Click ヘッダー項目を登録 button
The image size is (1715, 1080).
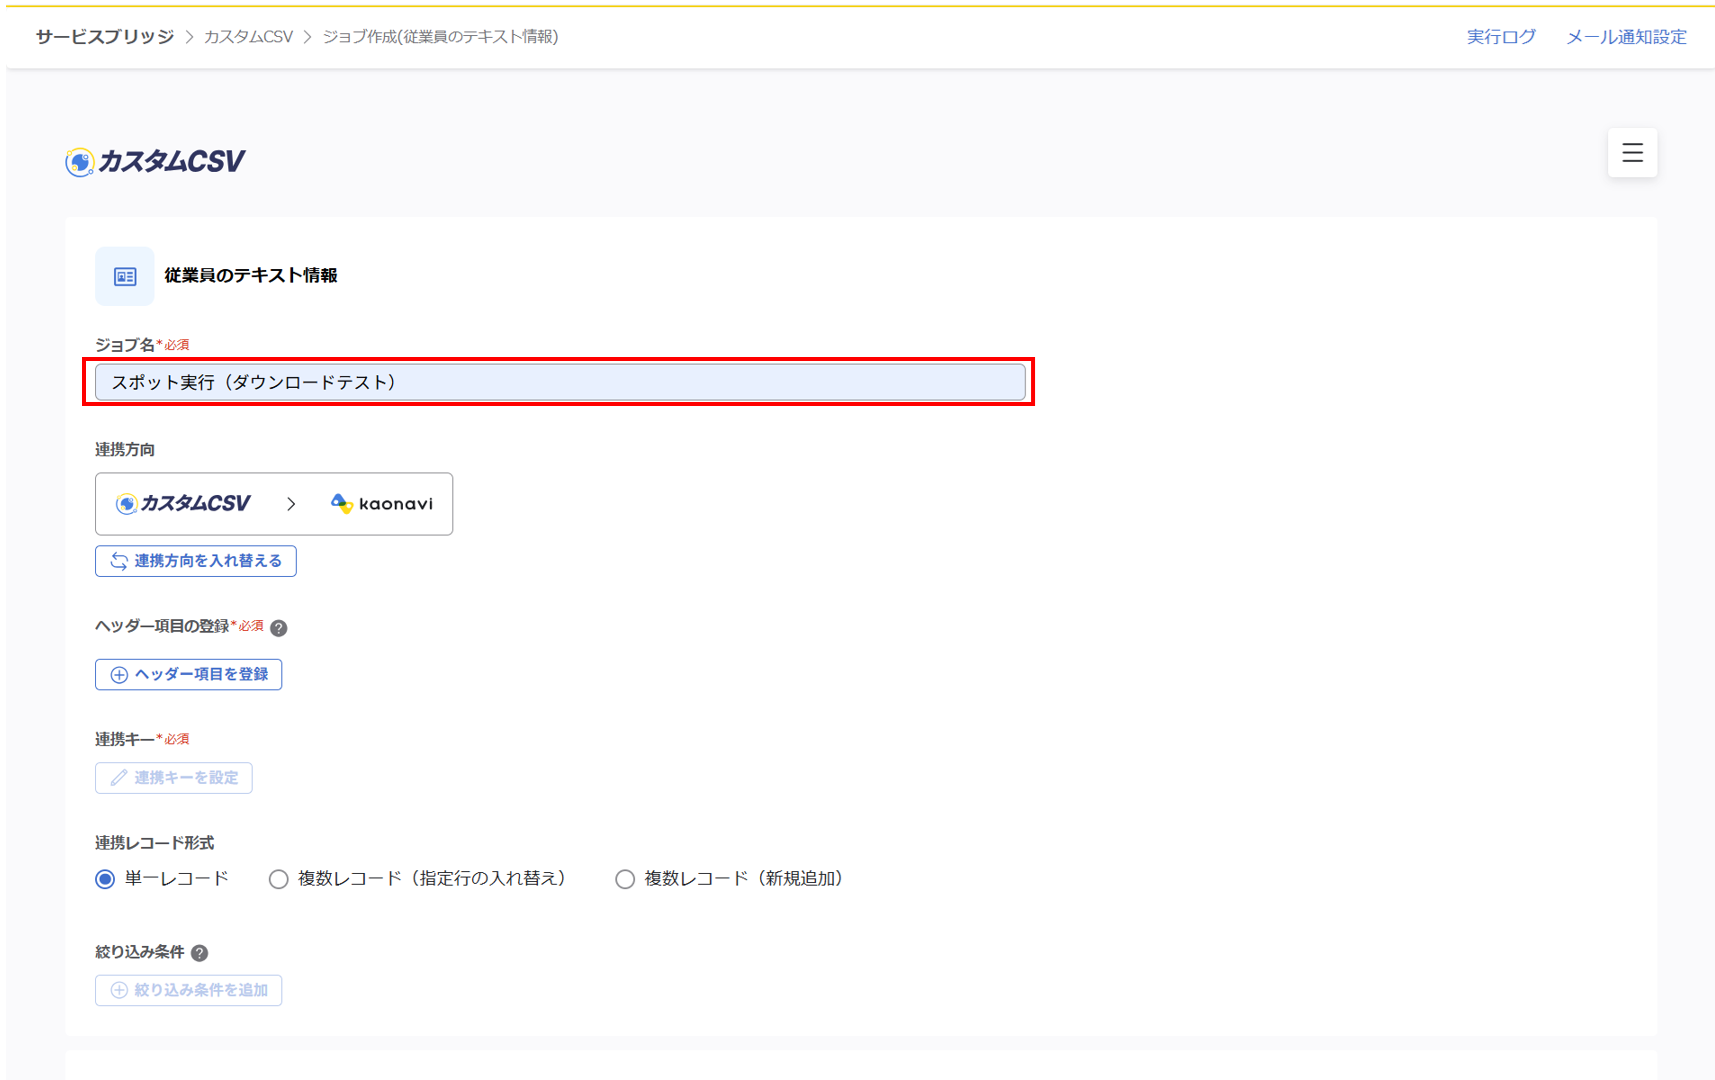(x=189, y=675)
